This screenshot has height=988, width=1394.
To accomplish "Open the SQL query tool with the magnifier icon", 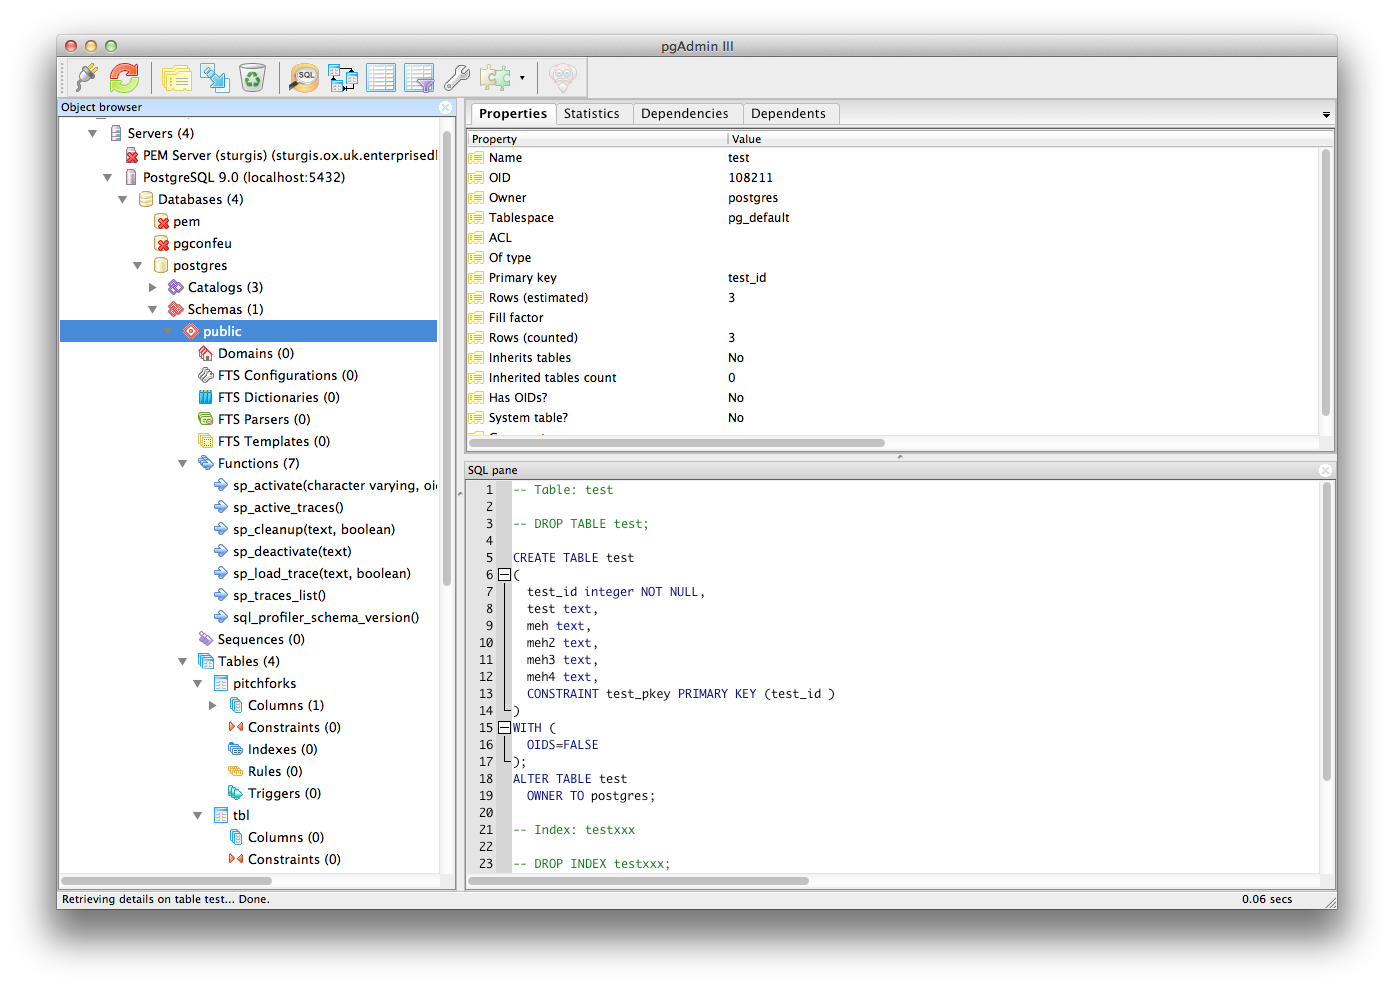I will [x=304, y=77].
